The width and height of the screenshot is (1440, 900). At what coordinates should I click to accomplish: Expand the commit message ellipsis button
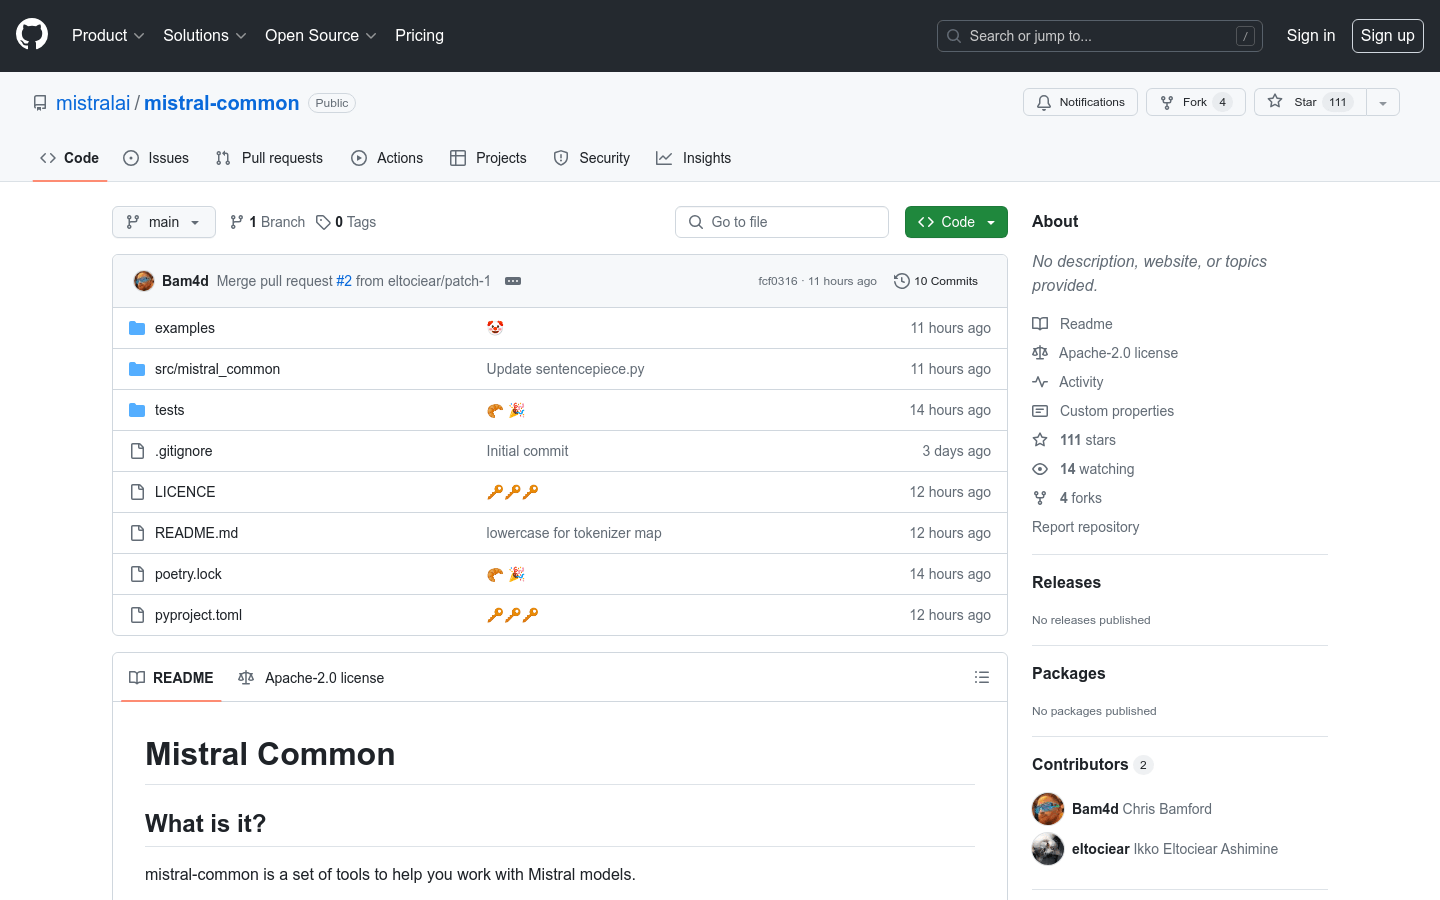point(513,281)
